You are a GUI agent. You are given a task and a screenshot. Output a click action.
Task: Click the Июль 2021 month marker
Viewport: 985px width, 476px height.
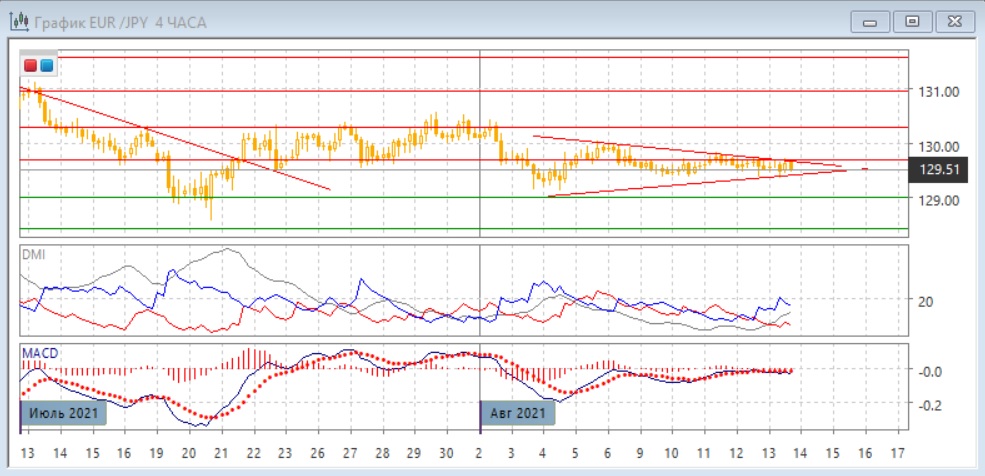click(x=63, y=412)
